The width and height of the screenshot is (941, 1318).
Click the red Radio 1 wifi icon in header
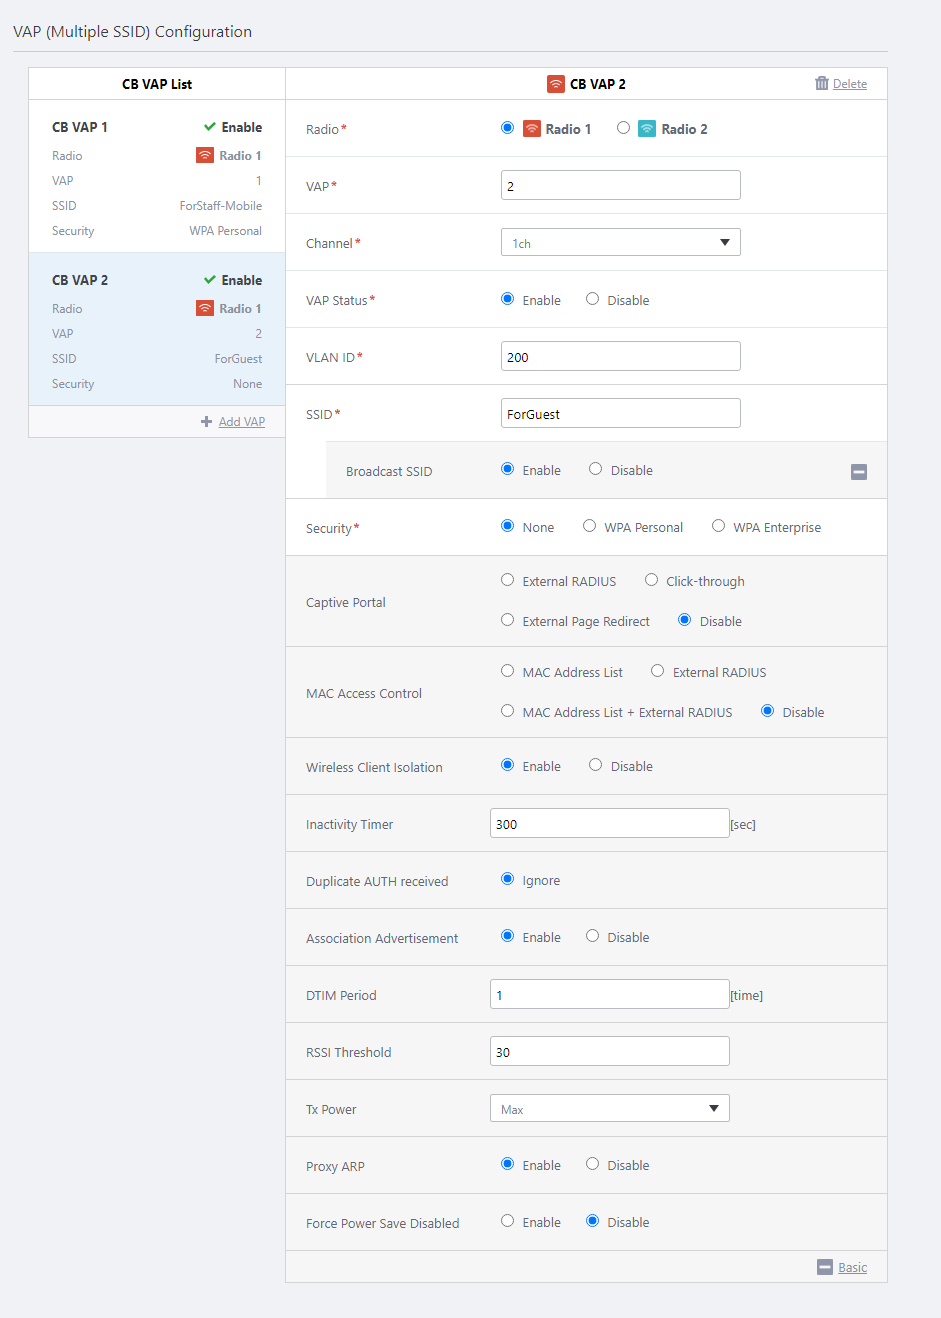pos(555,84)
